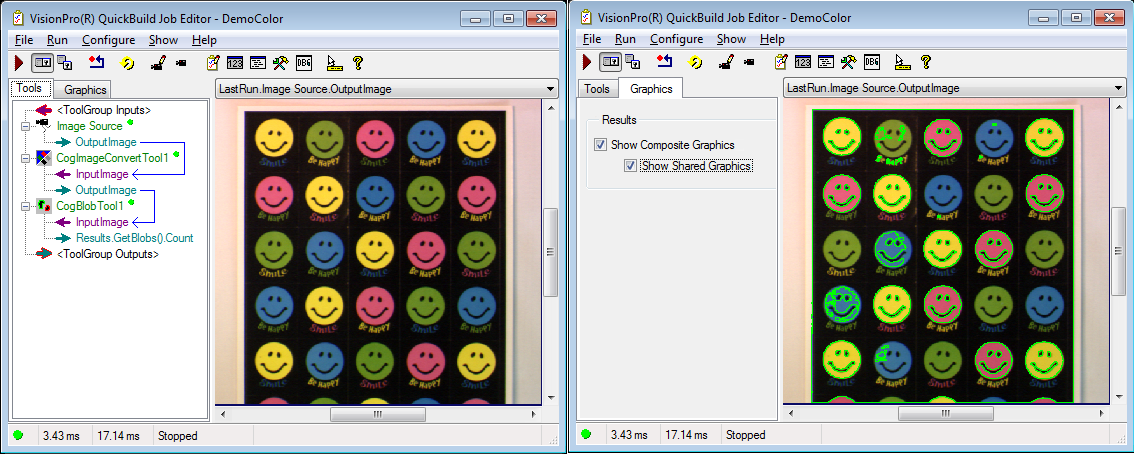Switch to Tools tab in the Graphics-tab window
The width and height of the screenshot is (1134, 454).
[597, 89]
